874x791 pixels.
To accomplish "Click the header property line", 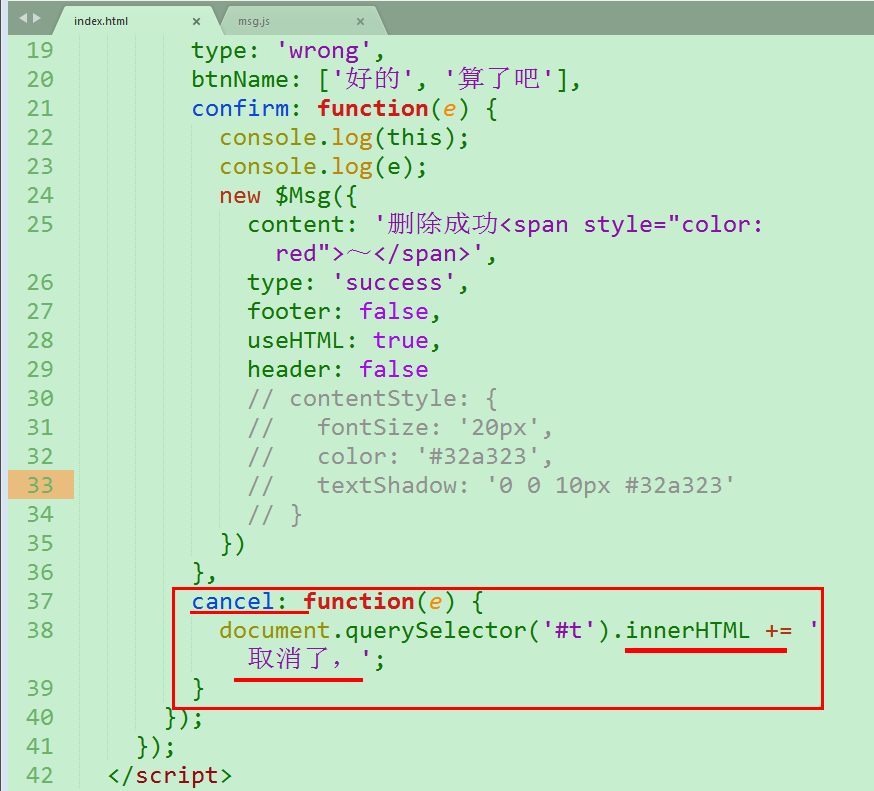I will pos(337,370).
